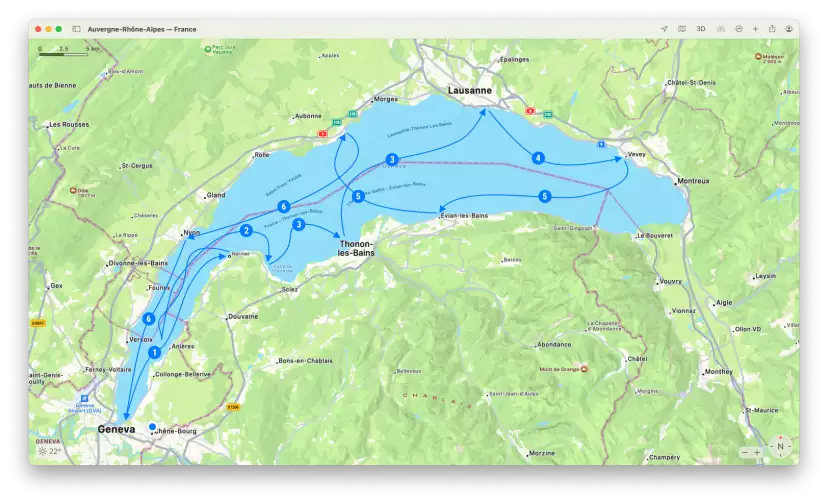Select the Leysin label
This screenshot has height=503, width=828.
766,276
